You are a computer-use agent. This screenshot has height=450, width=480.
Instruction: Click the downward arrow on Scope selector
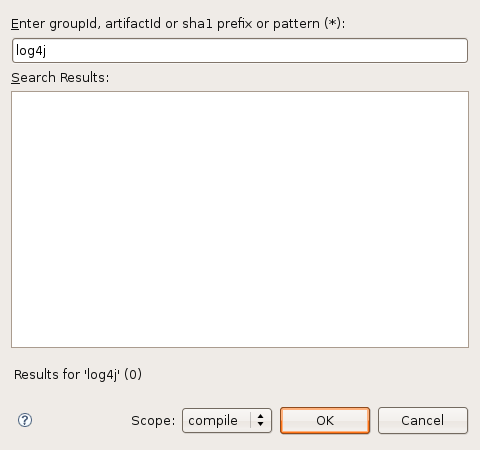[261, 424]
